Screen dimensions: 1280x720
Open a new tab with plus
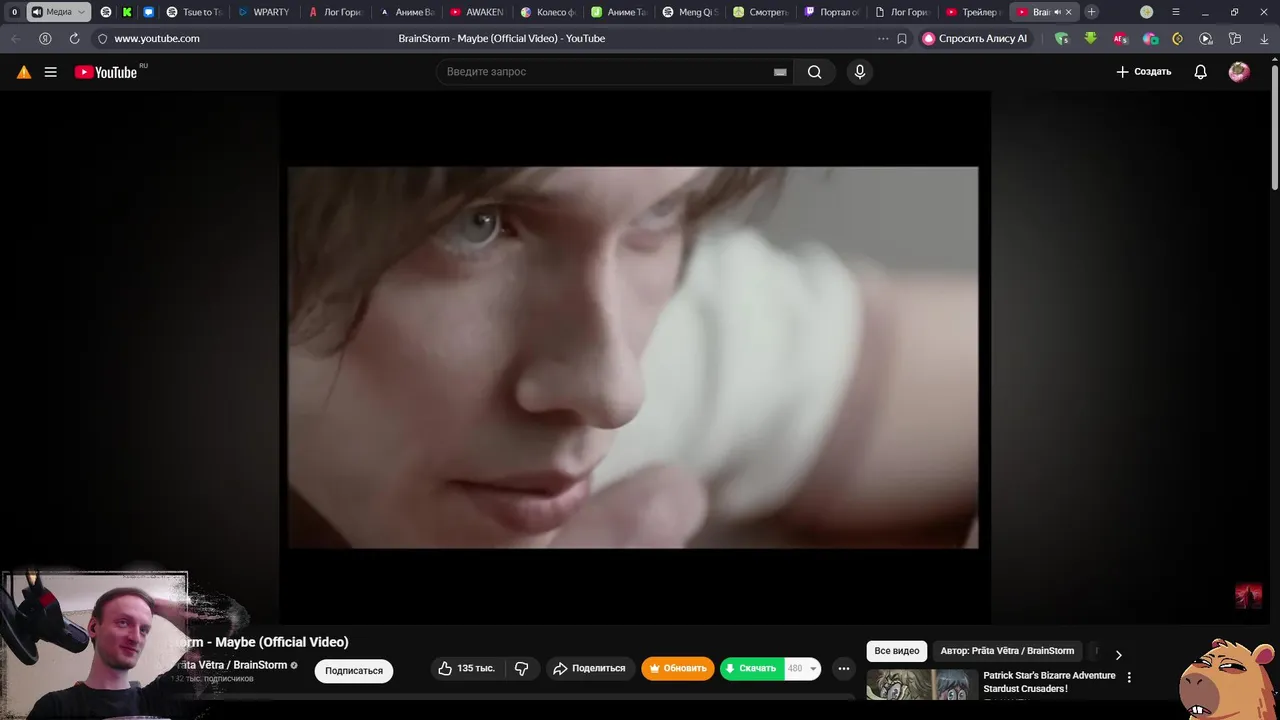pos(1091,12)
